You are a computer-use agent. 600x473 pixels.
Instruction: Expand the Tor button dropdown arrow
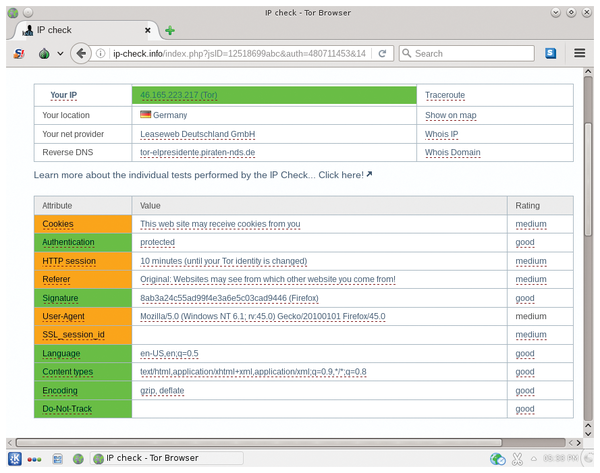click(x=60, y=54)
